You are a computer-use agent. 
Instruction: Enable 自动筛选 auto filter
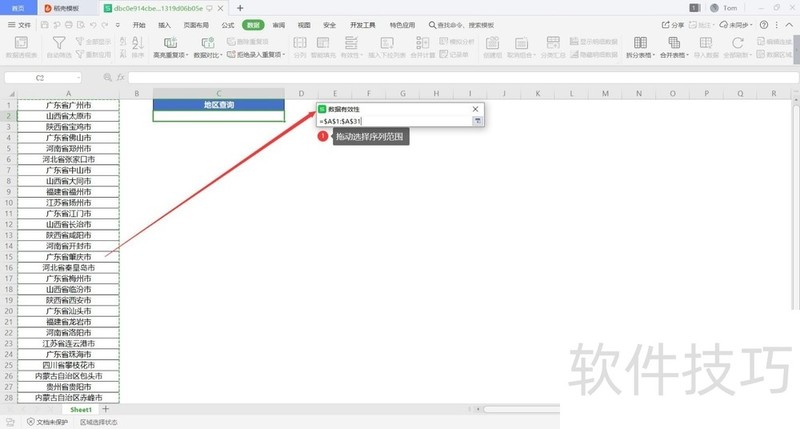click(x=59, y=47)
